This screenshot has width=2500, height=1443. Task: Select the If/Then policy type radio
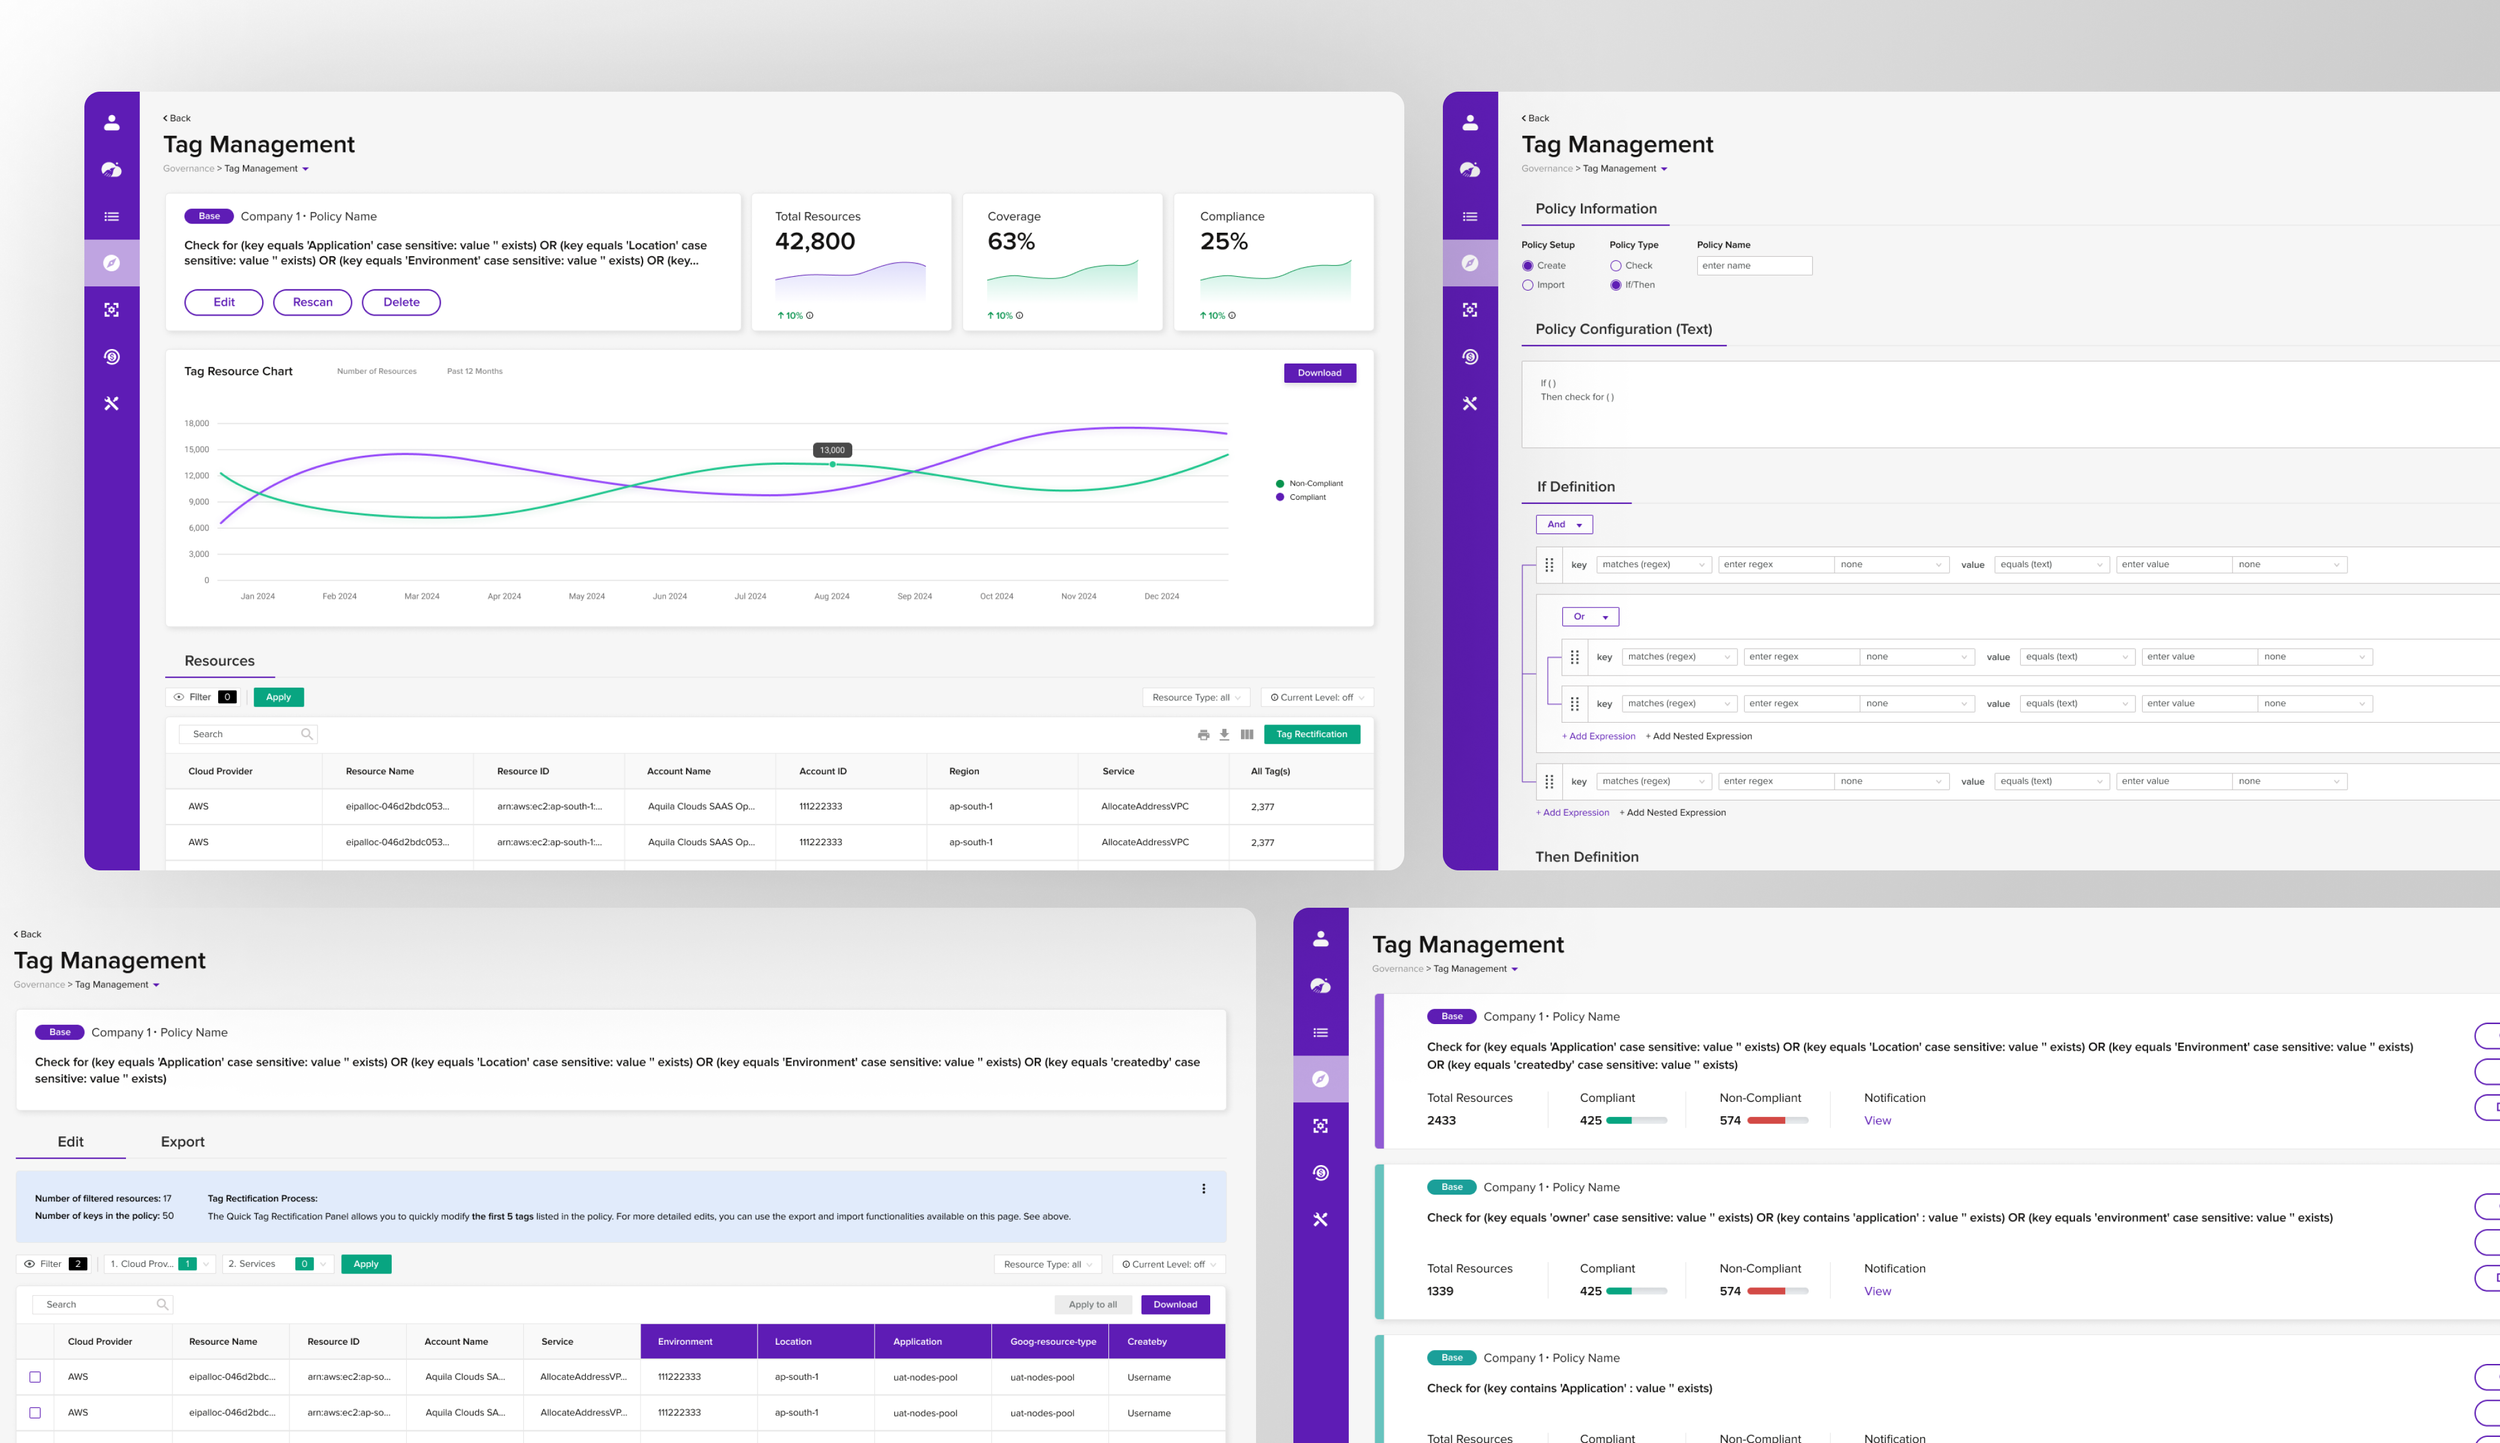click(1616, 285)
